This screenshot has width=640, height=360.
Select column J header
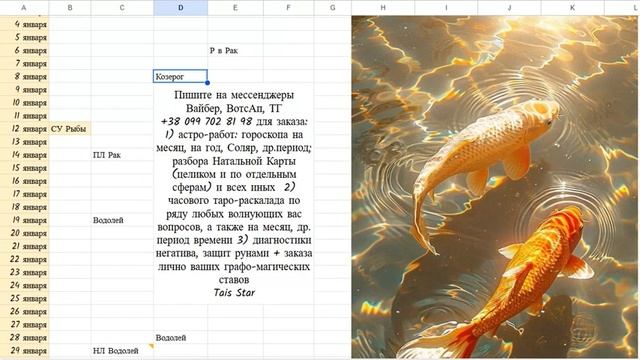509,8
